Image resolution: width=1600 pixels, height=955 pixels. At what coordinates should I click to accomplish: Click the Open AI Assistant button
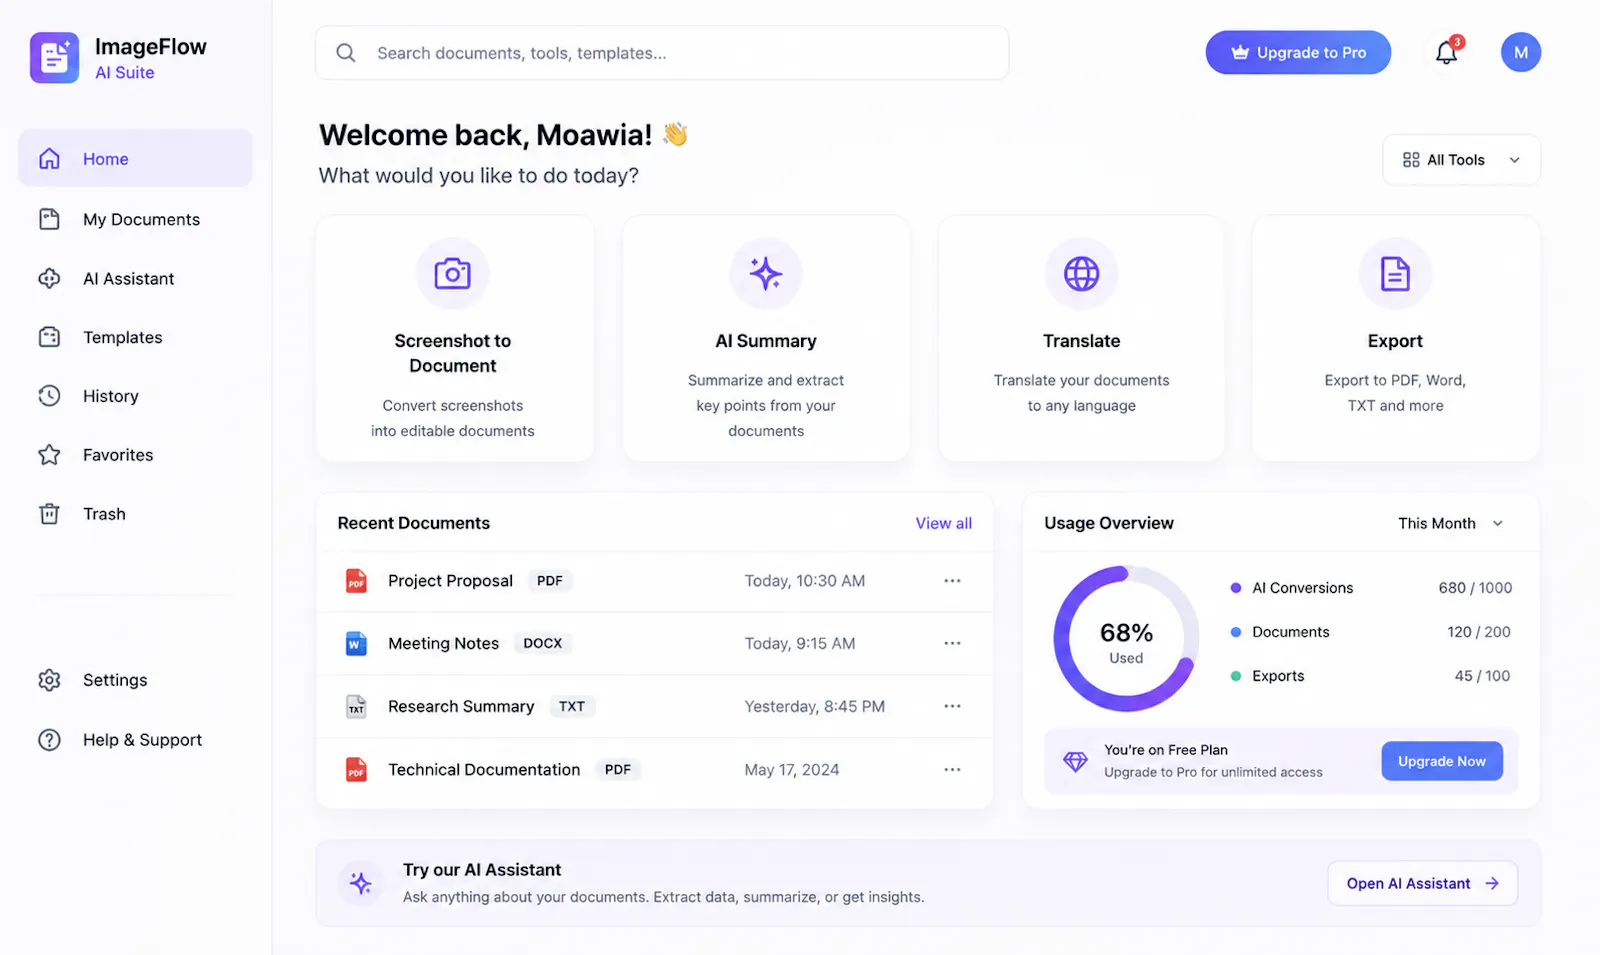pyautogui.click(x=1422, y=883)
